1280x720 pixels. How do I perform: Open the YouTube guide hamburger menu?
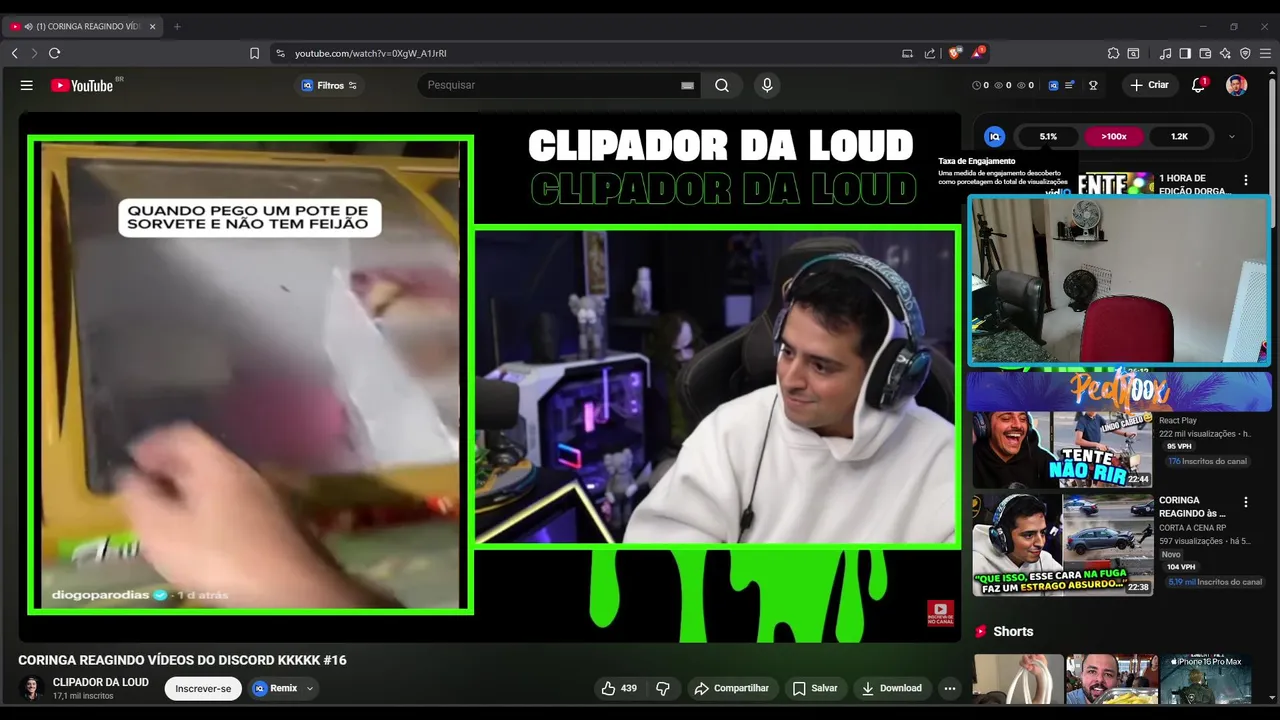[27, 85]
